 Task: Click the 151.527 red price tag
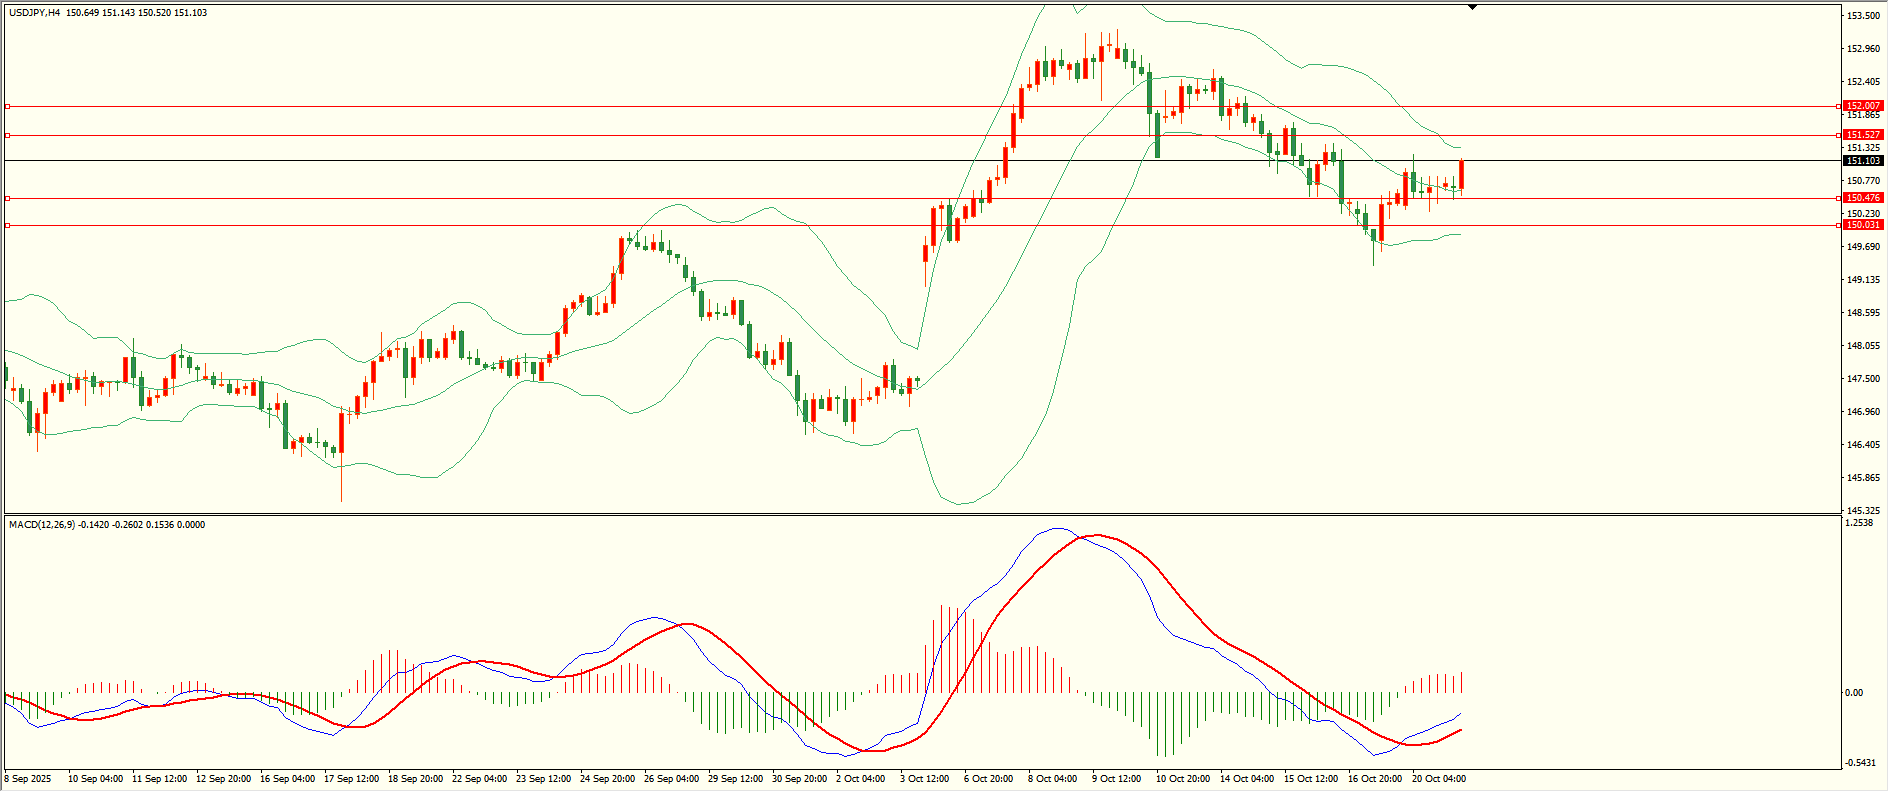1863,135
